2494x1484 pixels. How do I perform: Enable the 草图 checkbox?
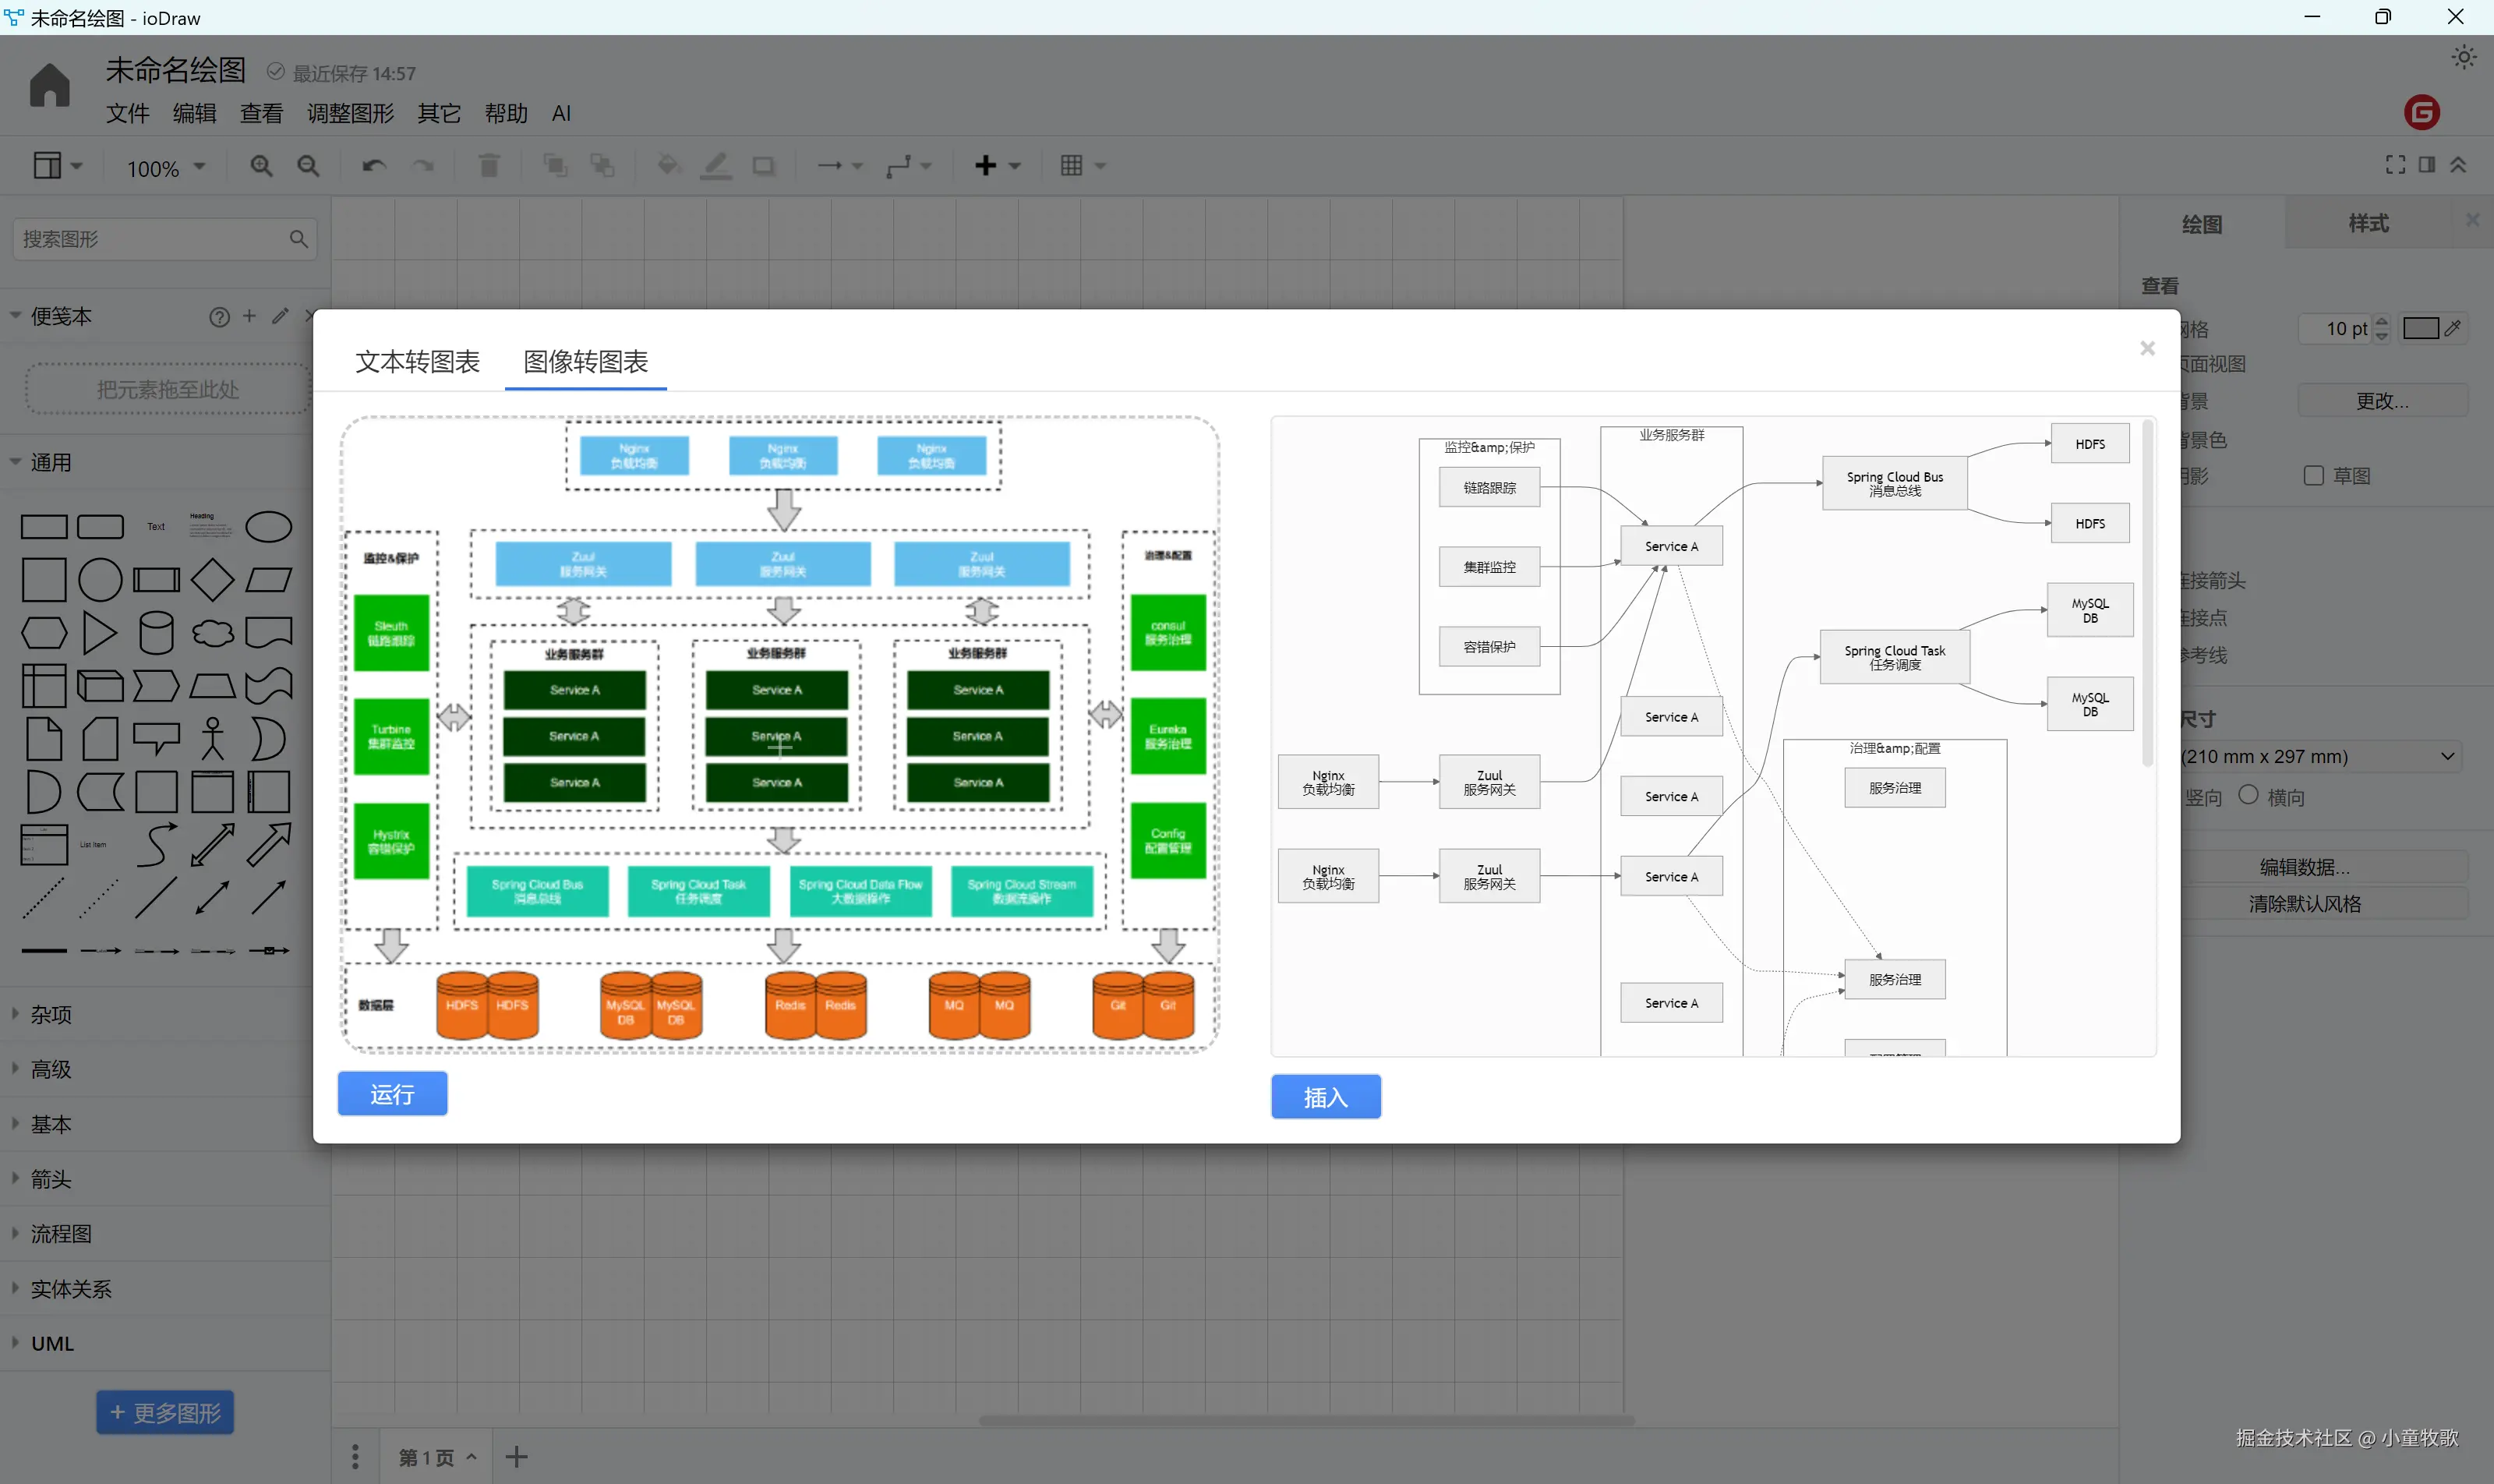point(2313,476)
